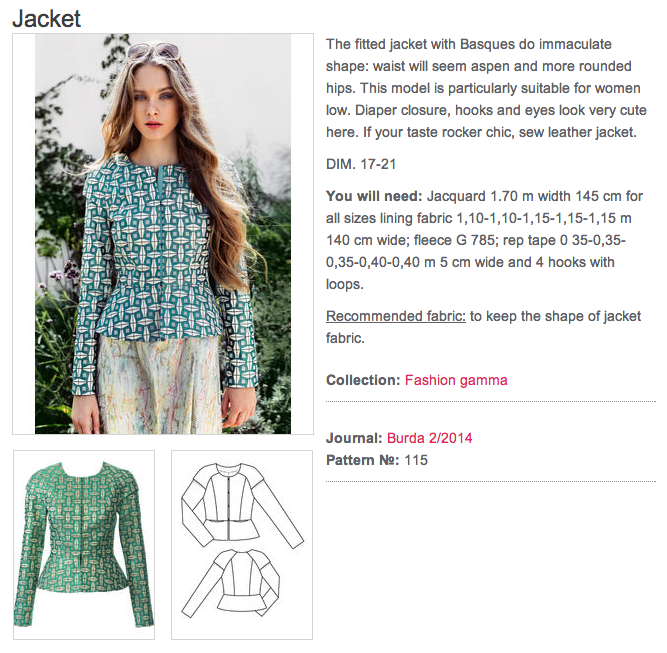Click the sunglasses on the model's head
The image size is (667, 653).
(154, 51)
